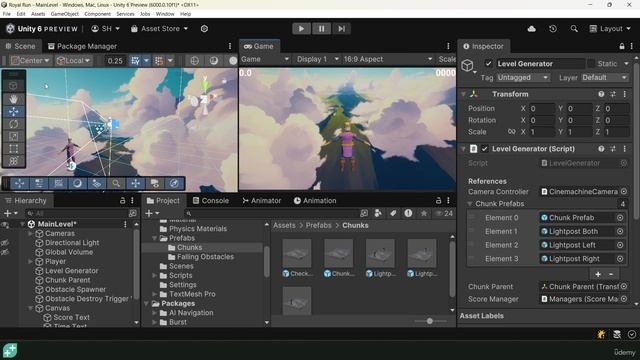
Task: Expand the Player object in Hierarchy
Action: 30,261
